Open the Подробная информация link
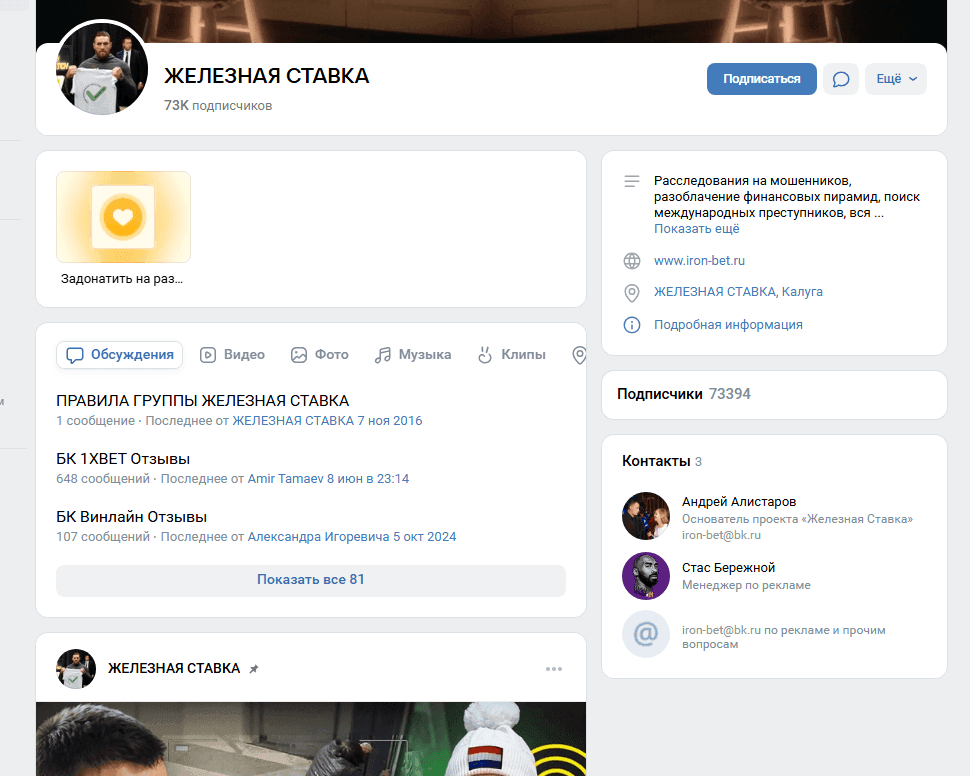Screen dimensions: 970x776 pyautogui.click(x=728, y=325)
